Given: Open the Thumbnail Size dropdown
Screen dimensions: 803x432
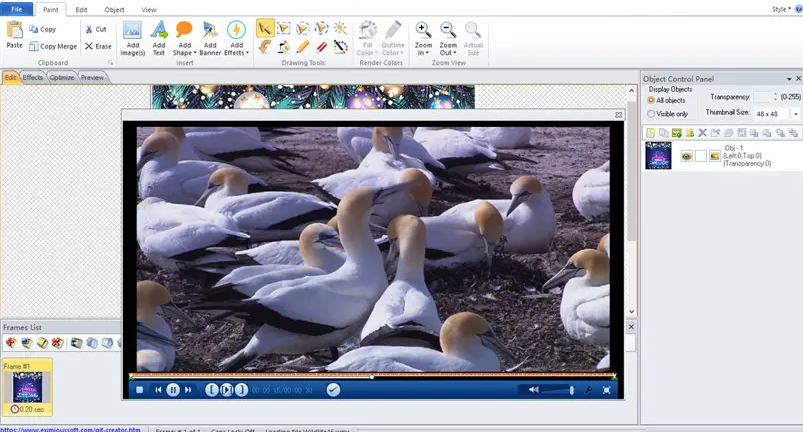Looking at the screenshot, I should click(795, 114).
